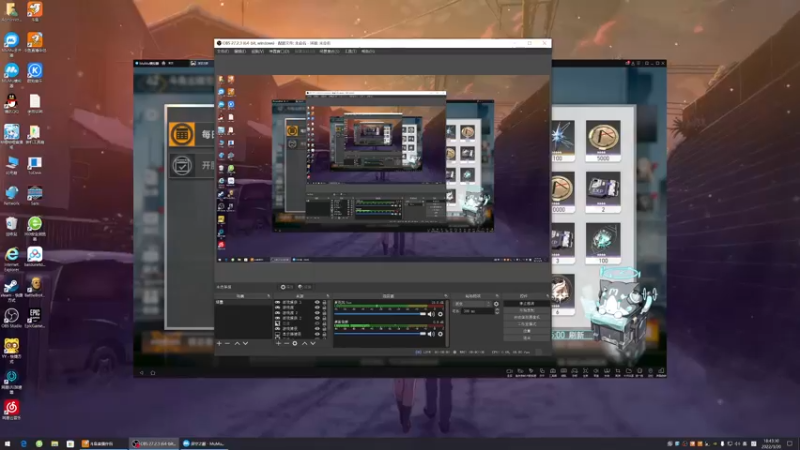Open Windows Start menu
The width and height of the screenshot is (800, 450).
click(7, 444)
